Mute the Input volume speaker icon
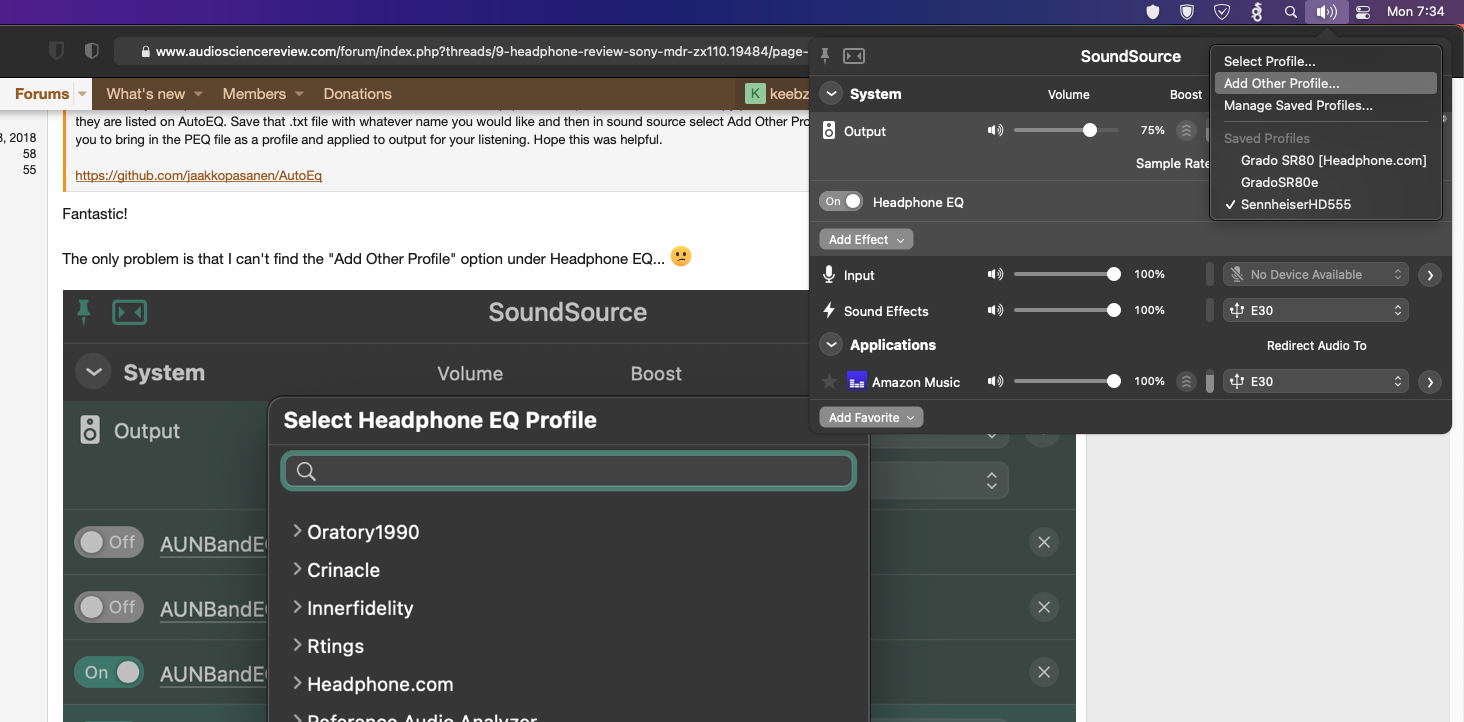This screenshot has width=1464, height=722. [x=995, y=274]
